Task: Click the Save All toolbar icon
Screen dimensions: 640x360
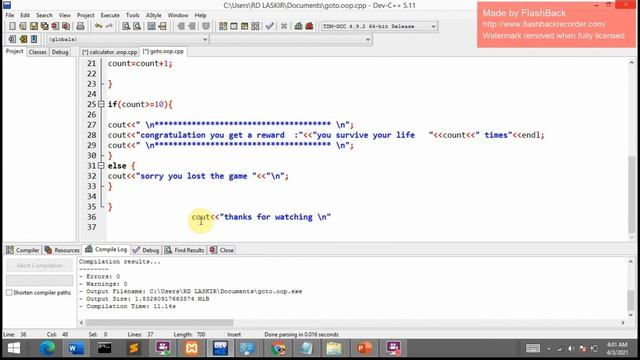Action: (44, 26)
